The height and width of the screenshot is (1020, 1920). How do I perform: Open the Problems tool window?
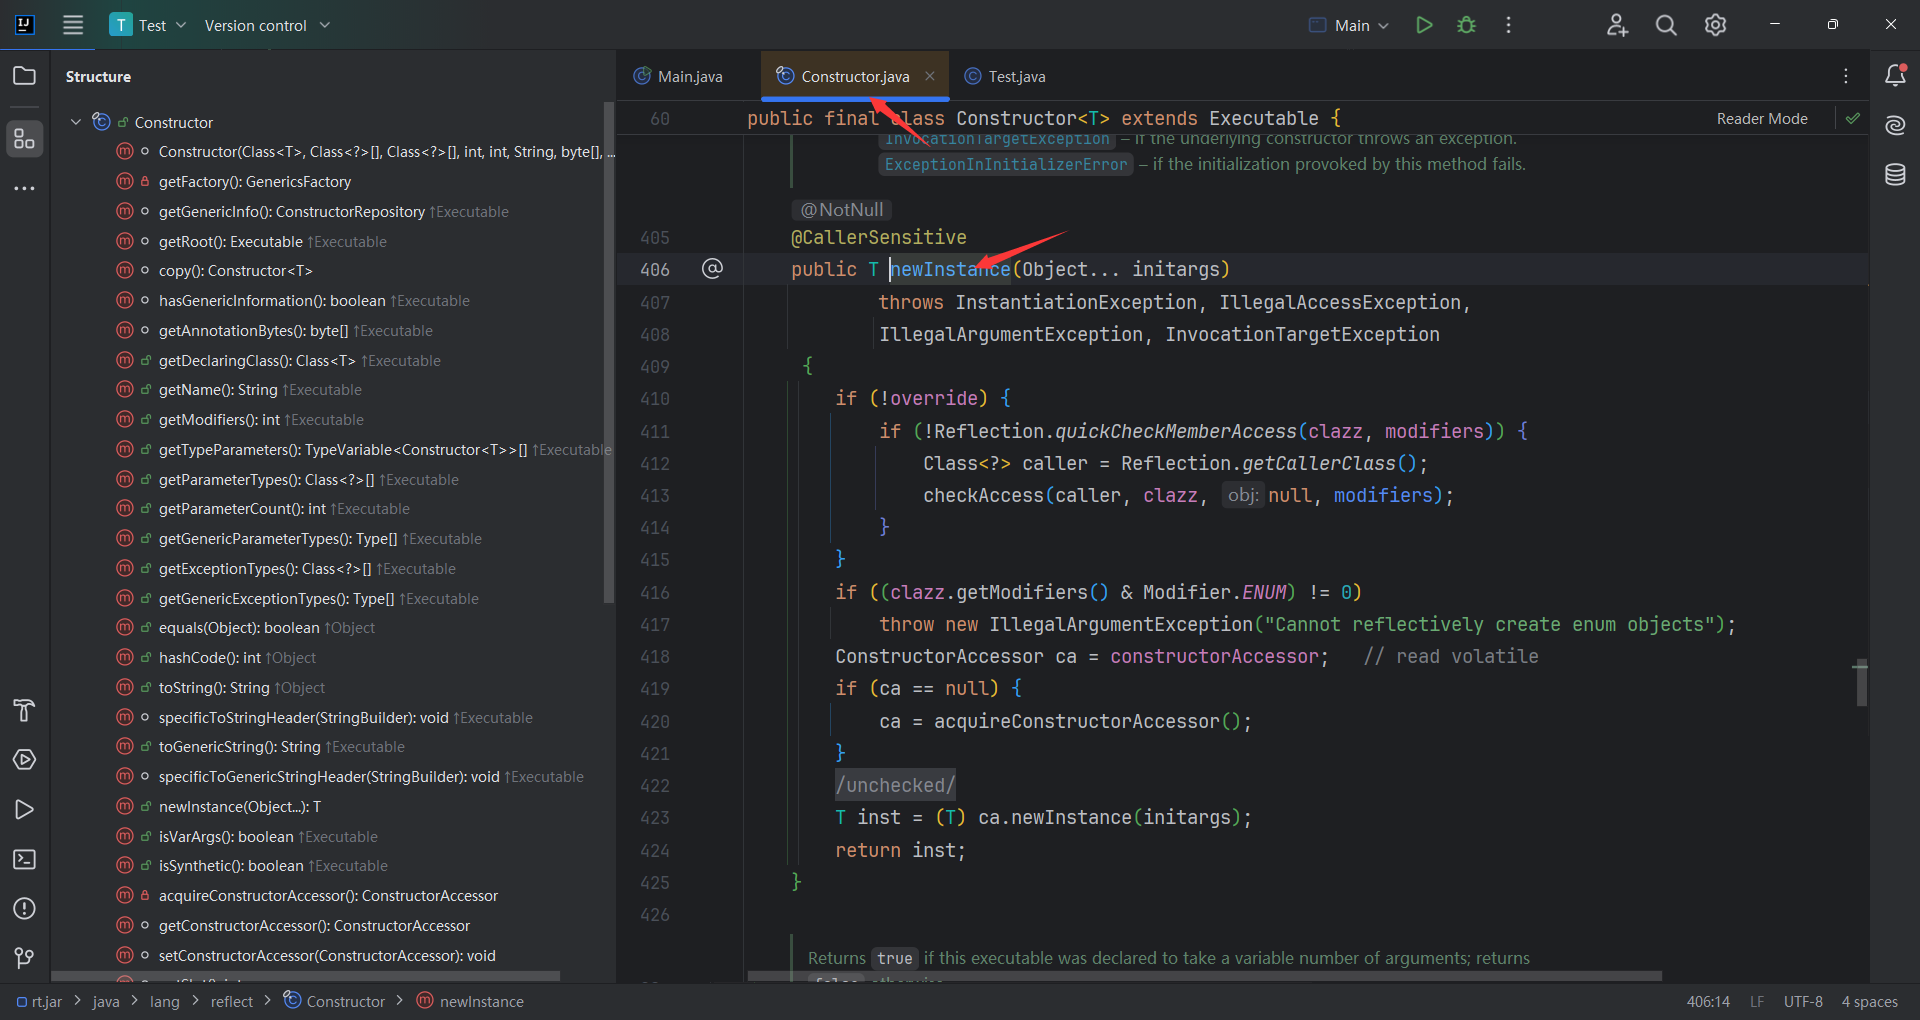pyautogui.click(x=24, y=909)
